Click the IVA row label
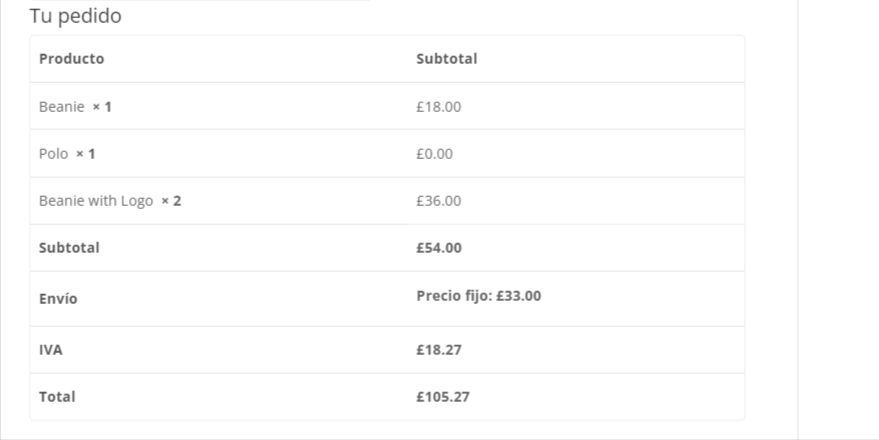879x440 pixels. (x=51, y=350)
